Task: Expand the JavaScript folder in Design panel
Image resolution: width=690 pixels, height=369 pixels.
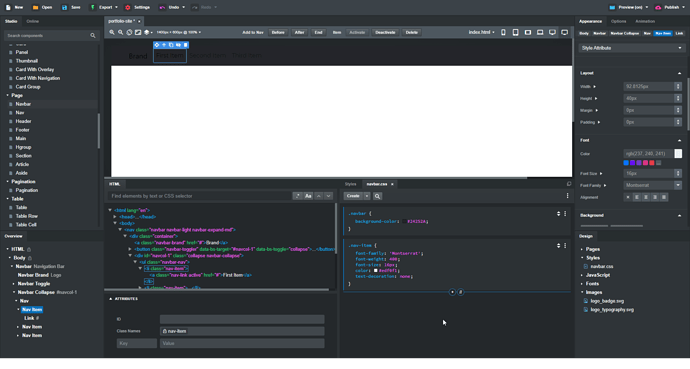Action: click(x=582, y=275)
